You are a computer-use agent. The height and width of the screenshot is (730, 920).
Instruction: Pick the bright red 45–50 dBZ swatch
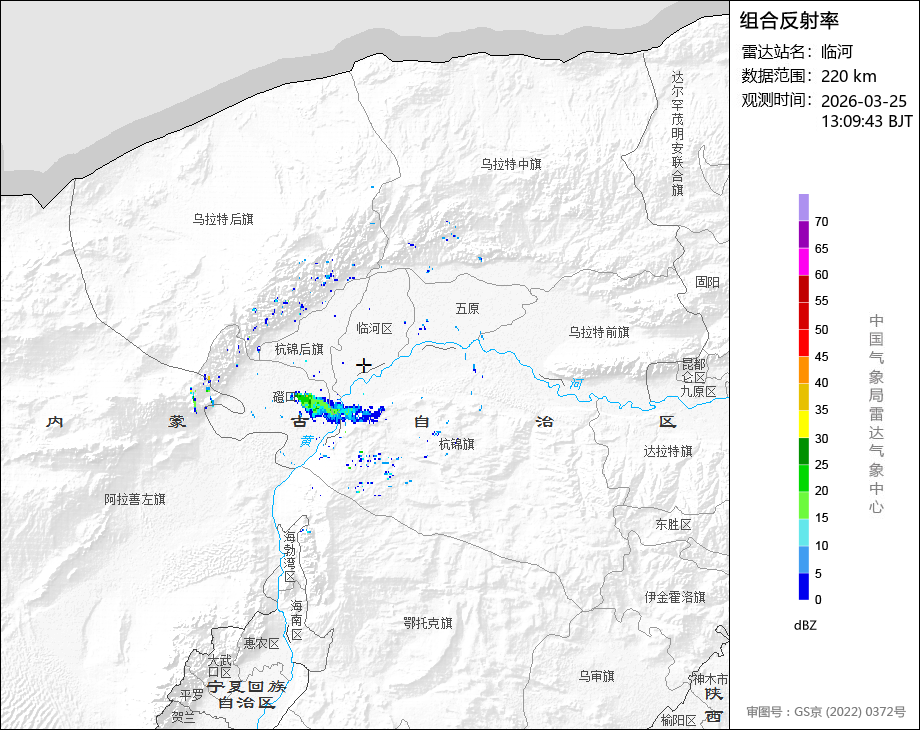click(804, 343)
